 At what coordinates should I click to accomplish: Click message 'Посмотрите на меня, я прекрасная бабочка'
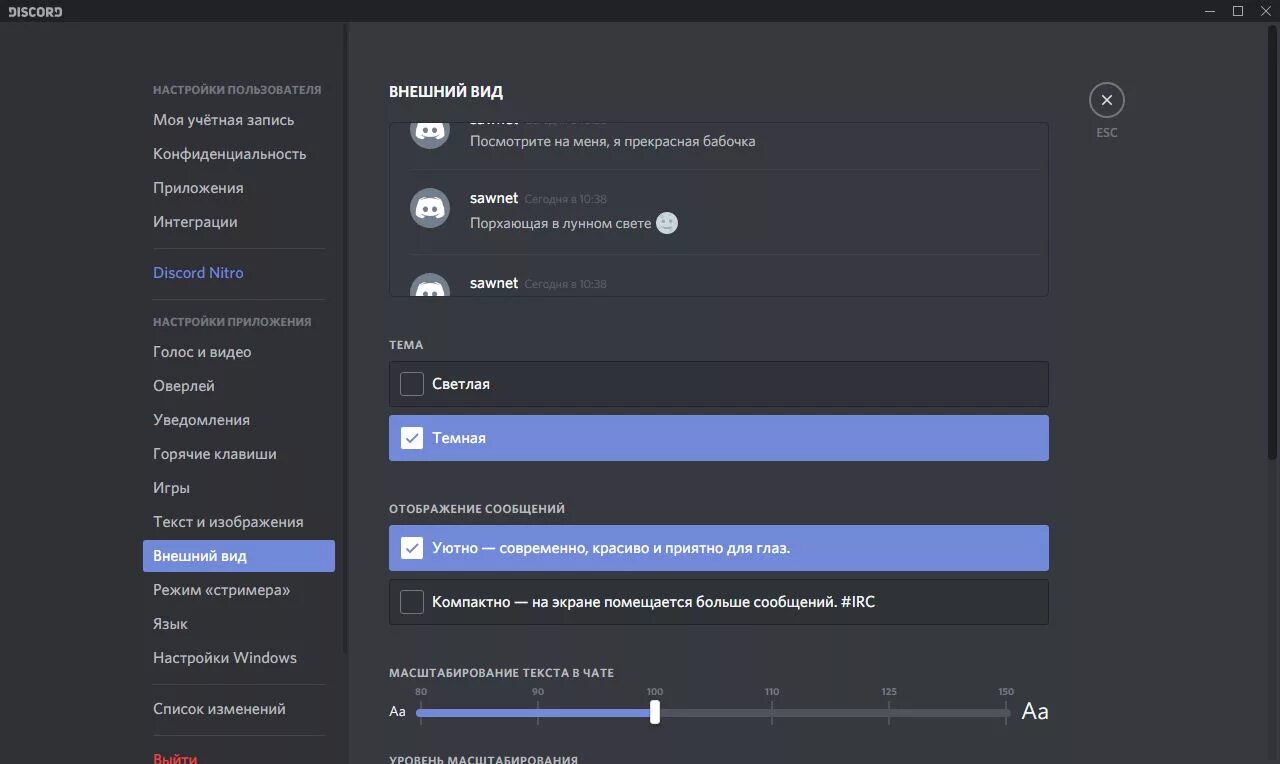coord(613,141)
